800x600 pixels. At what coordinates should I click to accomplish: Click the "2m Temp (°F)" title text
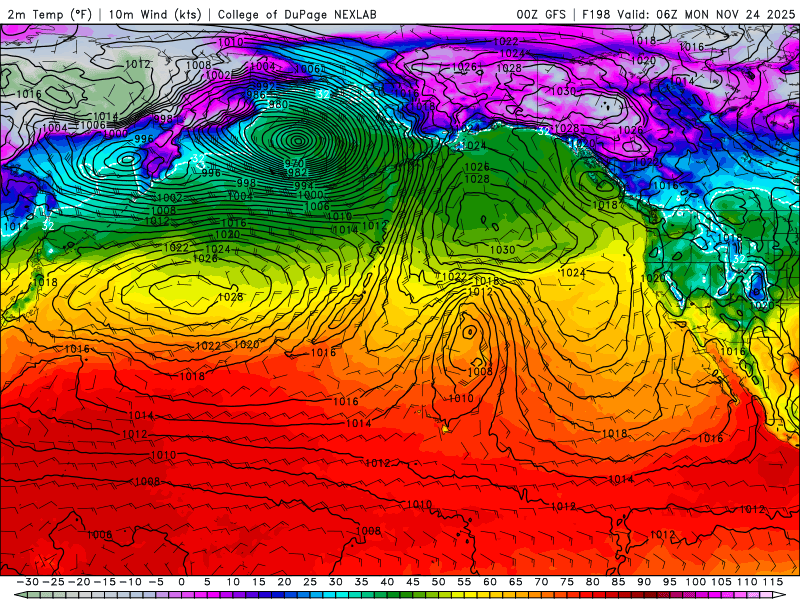(49, 14)
